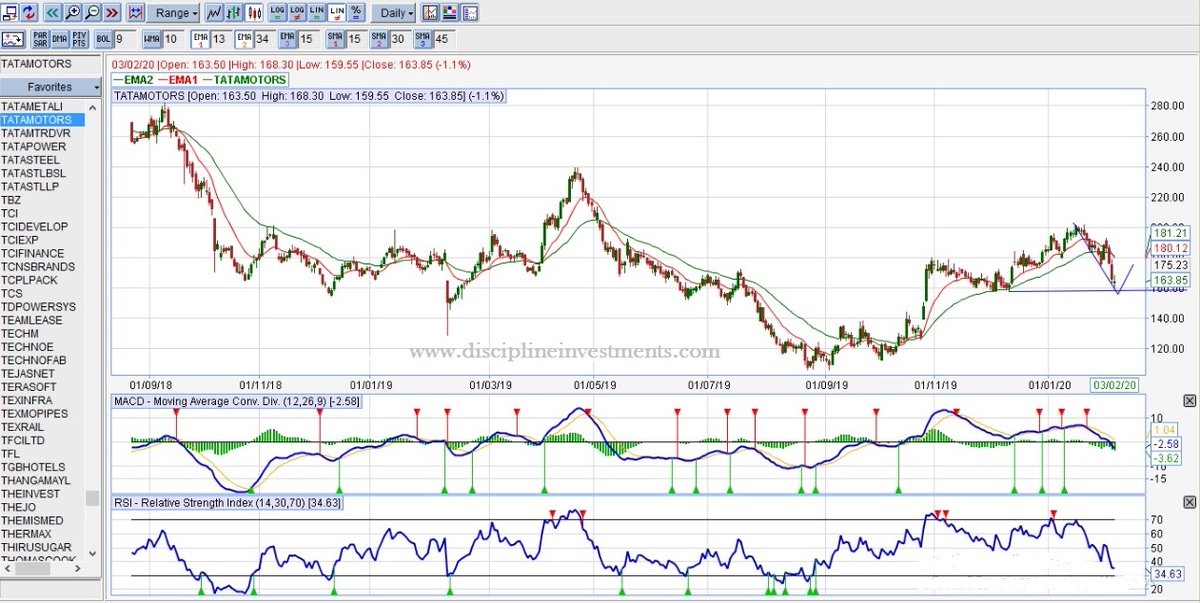Click the drawing tools icon at the start of the second row

(13, 39)
